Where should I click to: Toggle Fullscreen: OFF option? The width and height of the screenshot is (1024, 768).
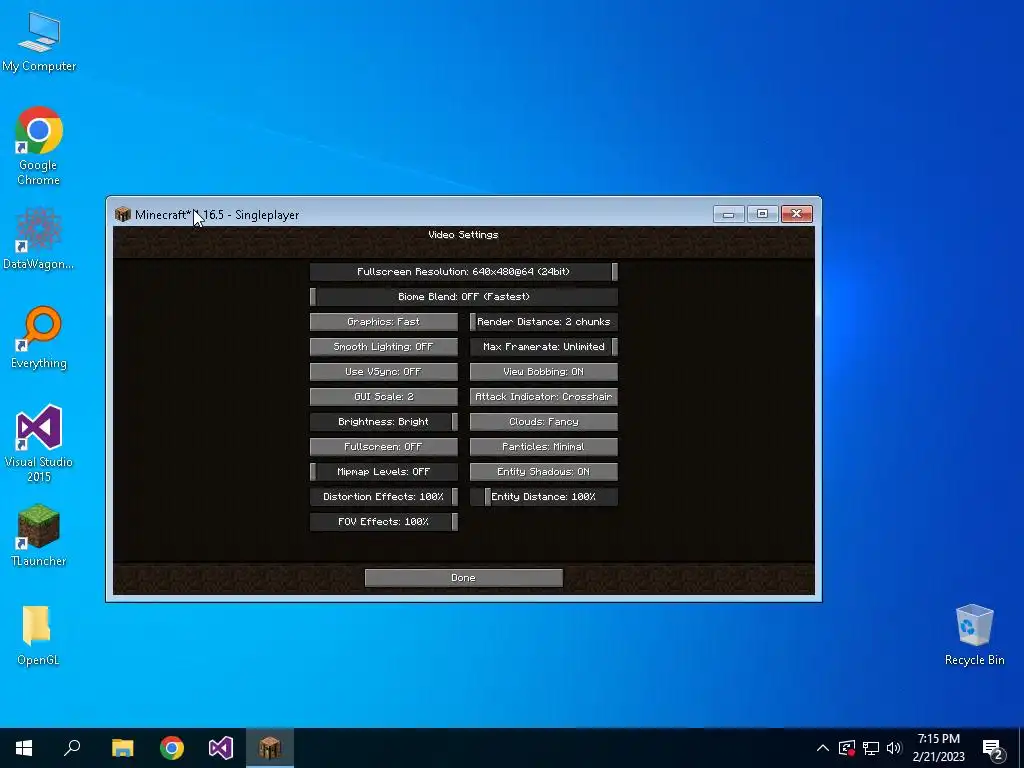click(383, 447)
